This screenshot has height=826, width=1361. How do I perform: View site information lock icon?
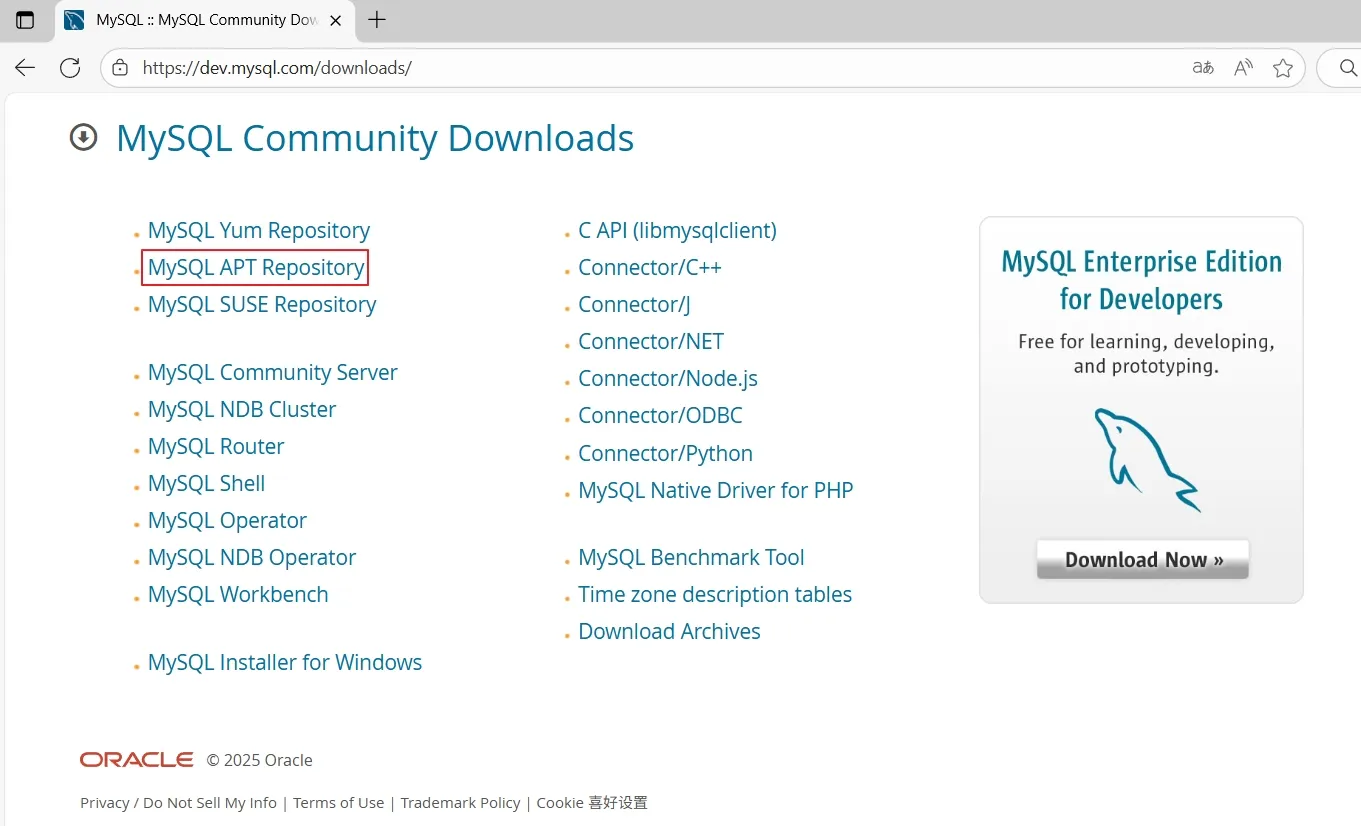[x=120, y=68]
